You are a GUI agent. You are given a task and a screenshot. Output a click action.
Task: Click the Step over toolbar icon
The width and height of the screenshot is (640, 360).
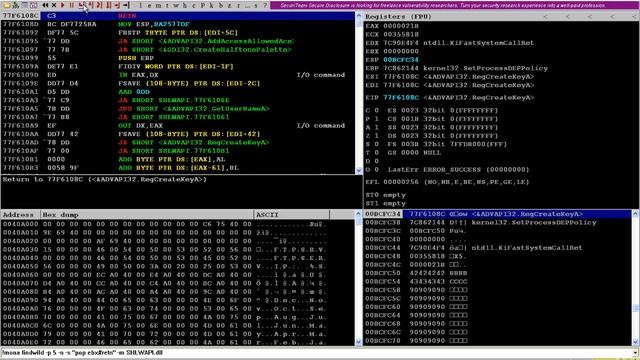coord(90,5)
